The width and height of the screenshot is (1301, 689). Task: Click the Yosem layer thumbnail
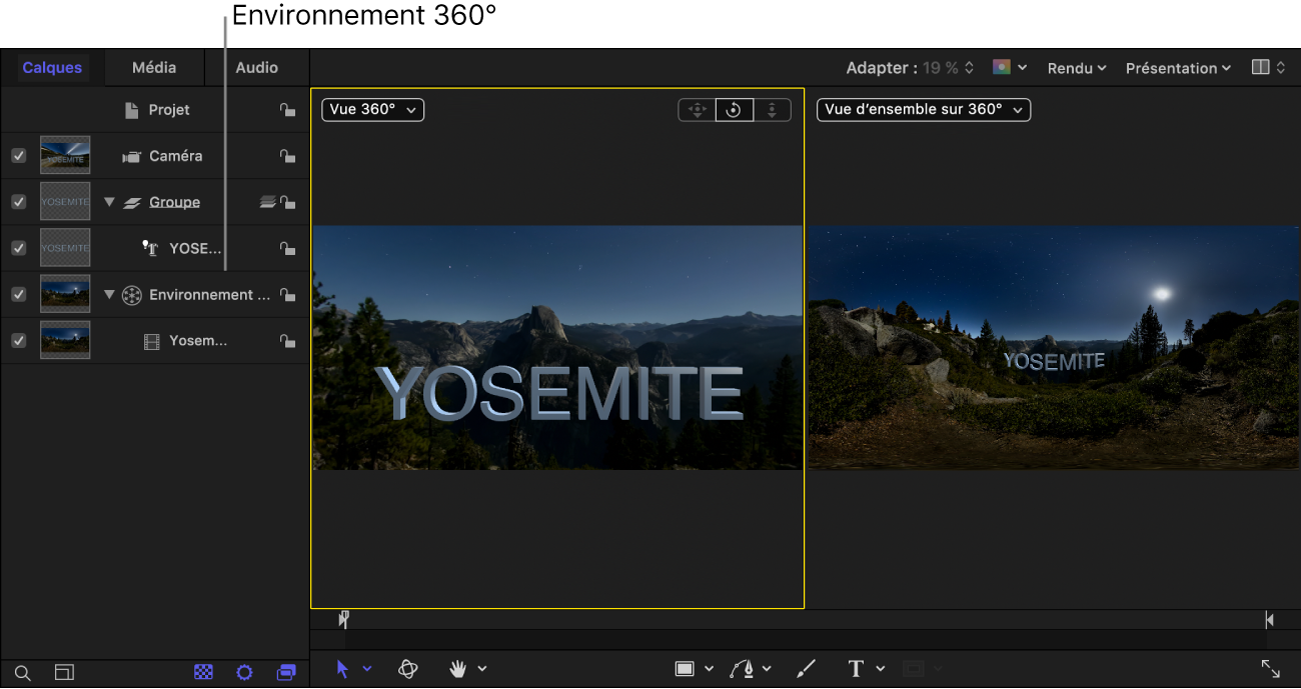64,340
